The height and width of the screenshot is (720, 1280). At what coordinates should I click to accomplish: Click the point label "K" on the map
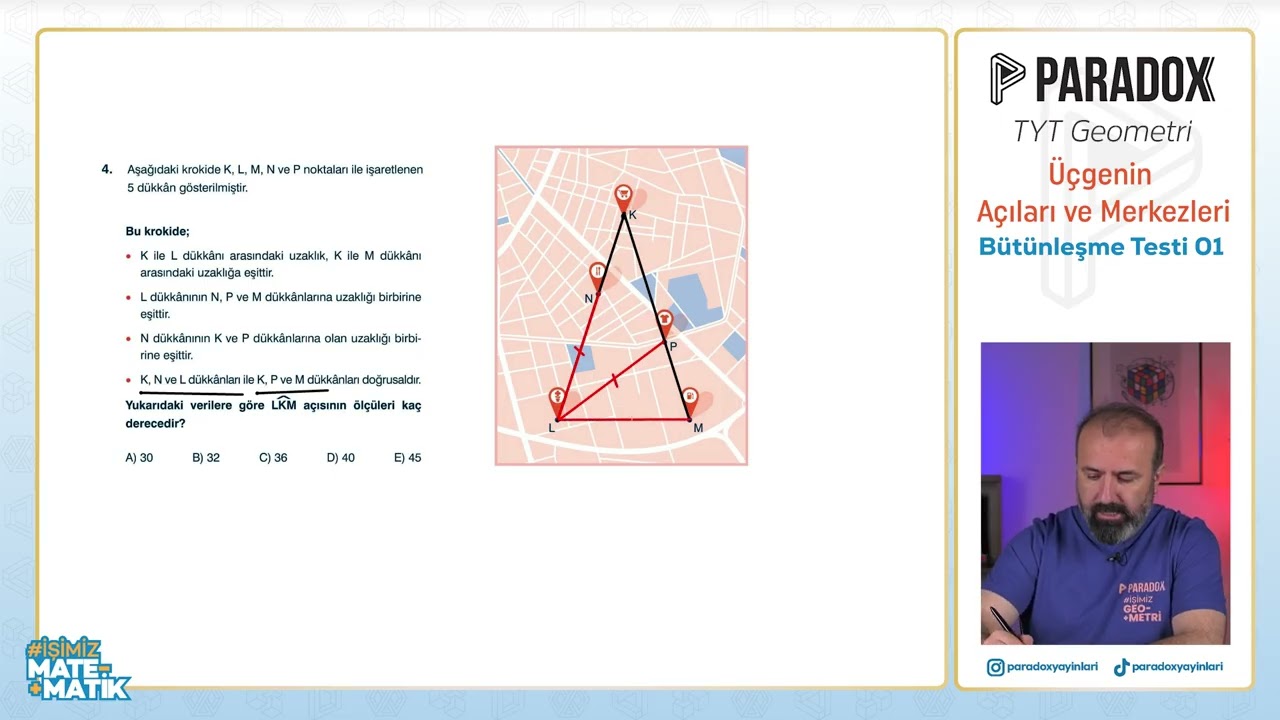point(633,215)
